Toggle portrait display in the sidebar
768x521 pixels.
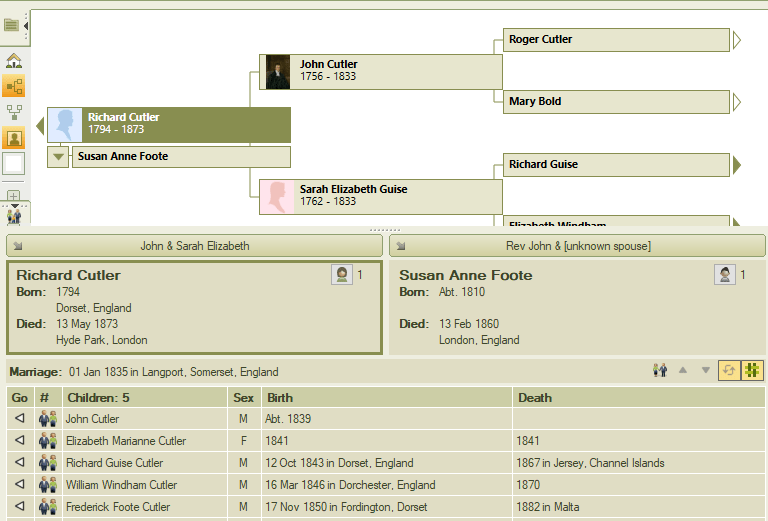click(x=14, y=138)
